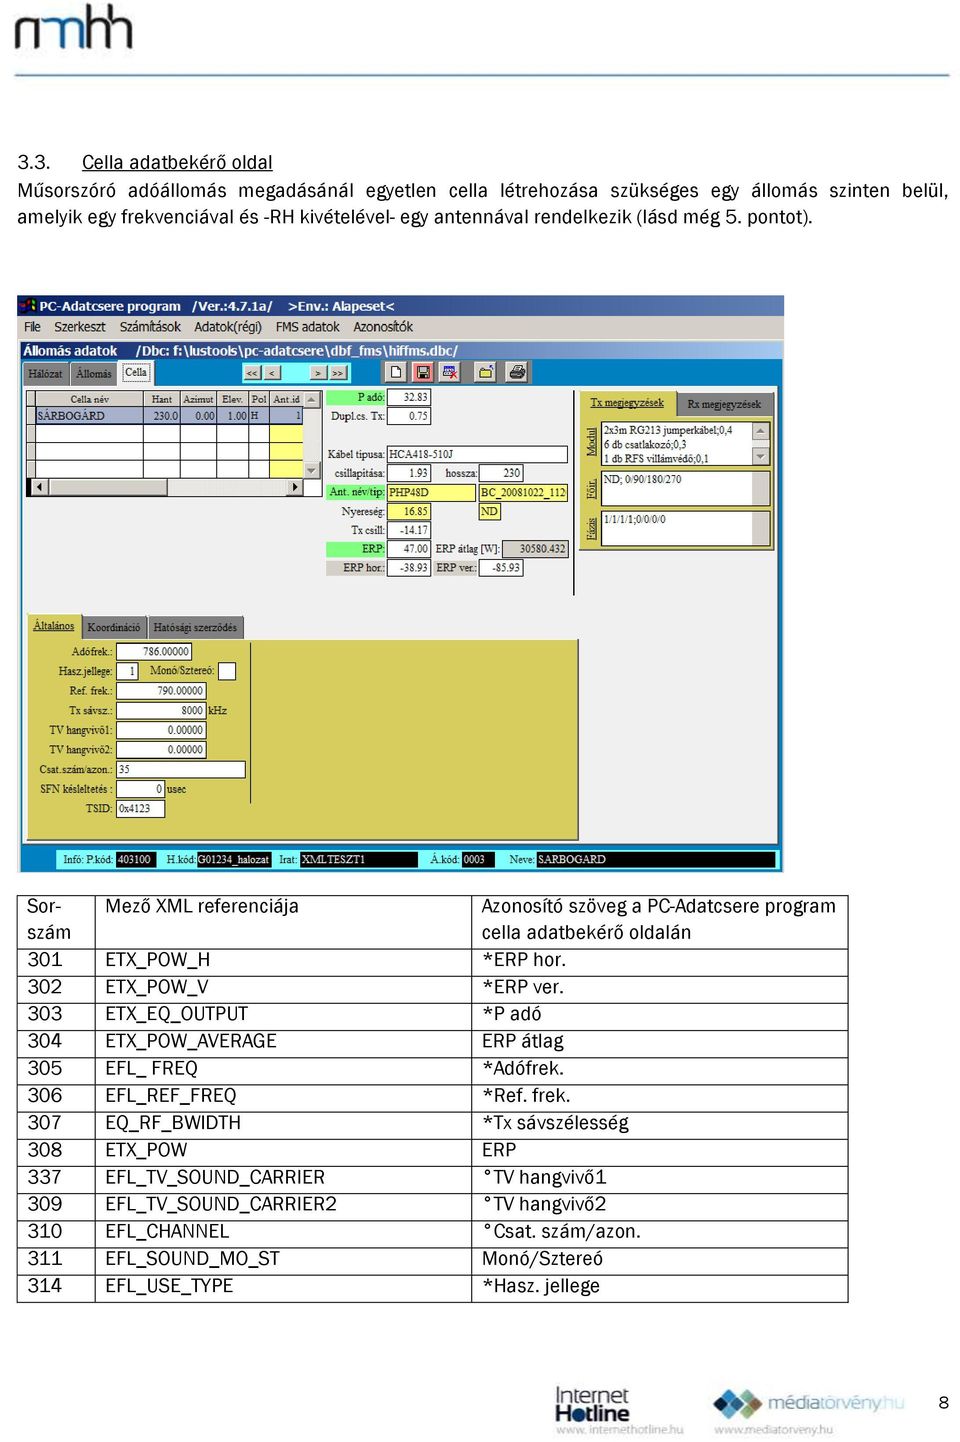This screenshot has width=960, height=1442.
Task: Click the Tx csill value field
Action: pos(409,530)
